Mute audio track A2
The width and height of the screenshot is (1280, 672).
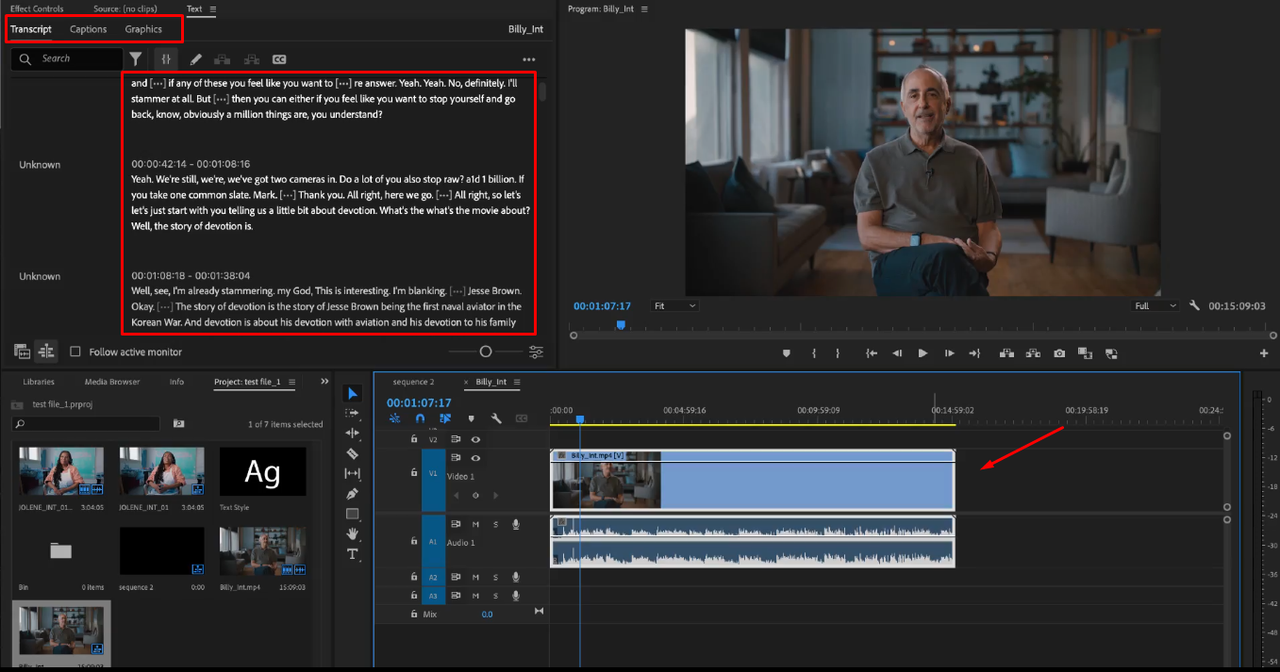(475, 577)
